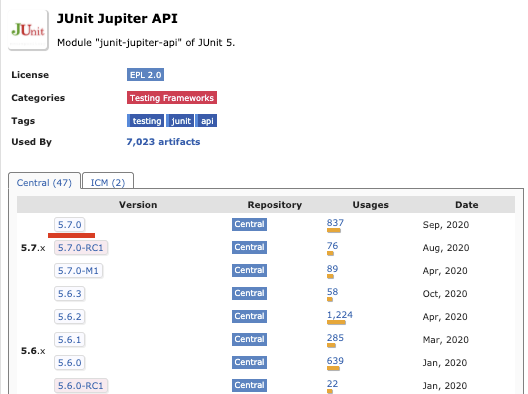Click Central repository badge for 5.6.0
528x394 pixels.
pyautogui.click(x=249, y=362)
